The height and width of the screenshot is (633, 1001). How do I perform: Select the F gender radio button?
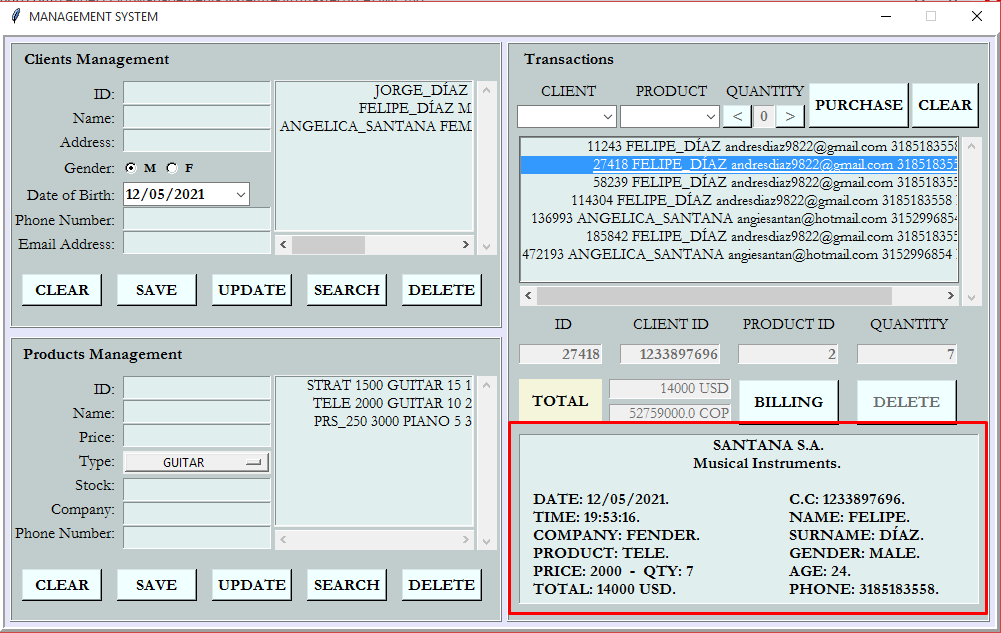(172, 168)
